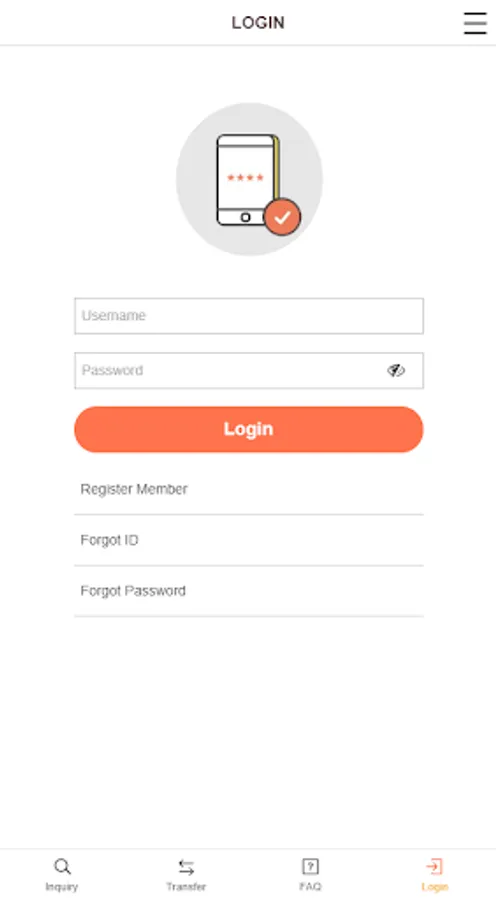The width and height of the screenshot is (496, 900).
Task: Focus the Username input field
Action: pos(249,316)
